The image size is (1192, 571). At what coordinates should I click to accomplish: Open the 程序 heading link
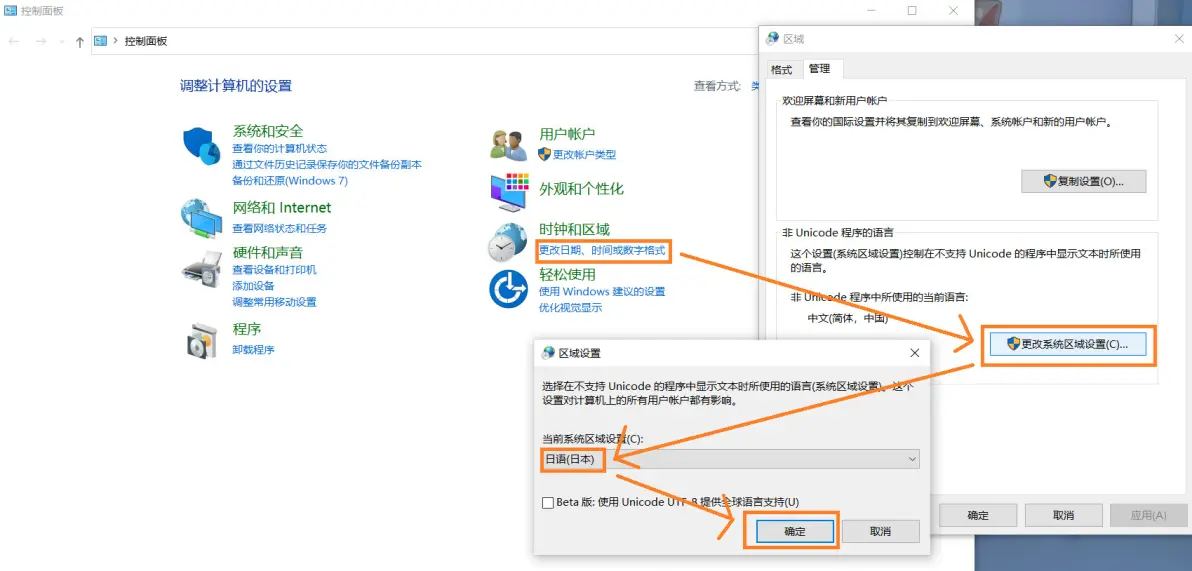pyautogui.click(x=246, y=329)
